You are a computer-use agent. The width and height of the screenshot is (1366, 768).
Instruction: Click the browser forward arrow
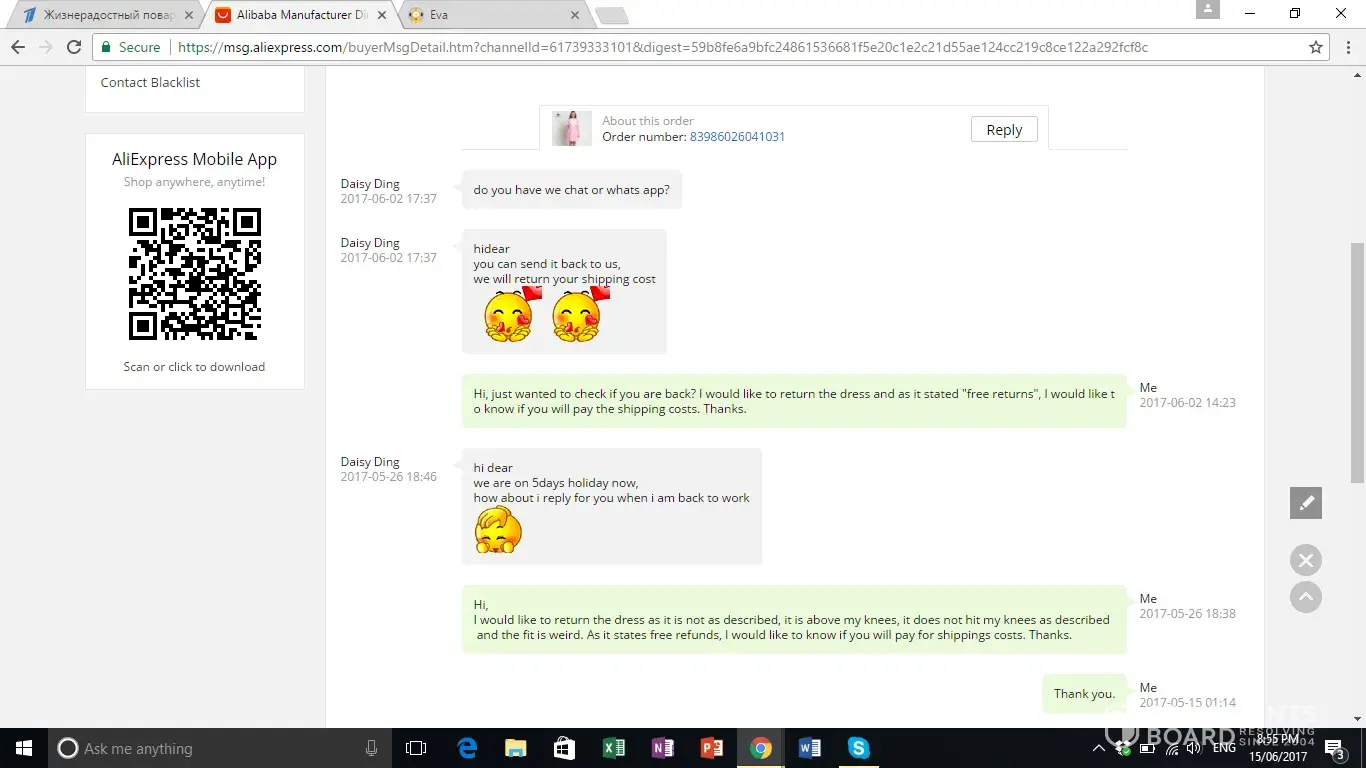pyautogui.click(x=46, y=47)
